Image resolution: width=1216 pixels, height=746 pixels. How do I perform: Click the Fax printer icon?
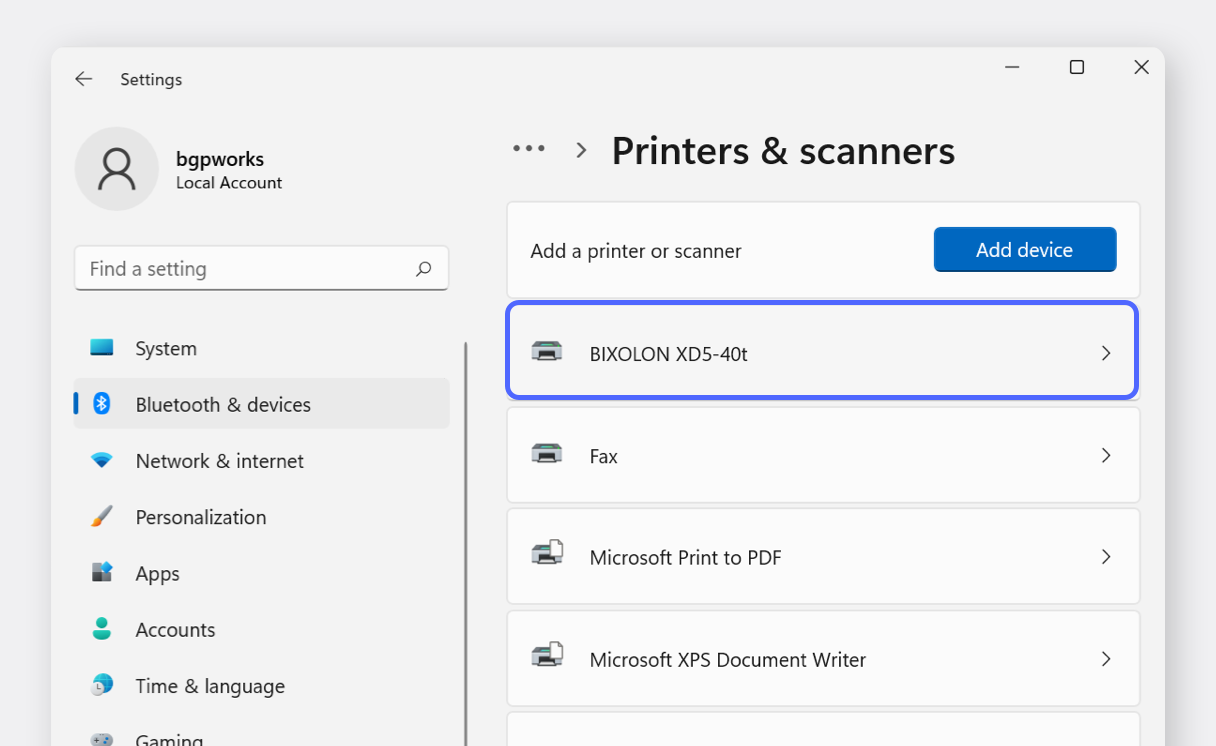547,455
